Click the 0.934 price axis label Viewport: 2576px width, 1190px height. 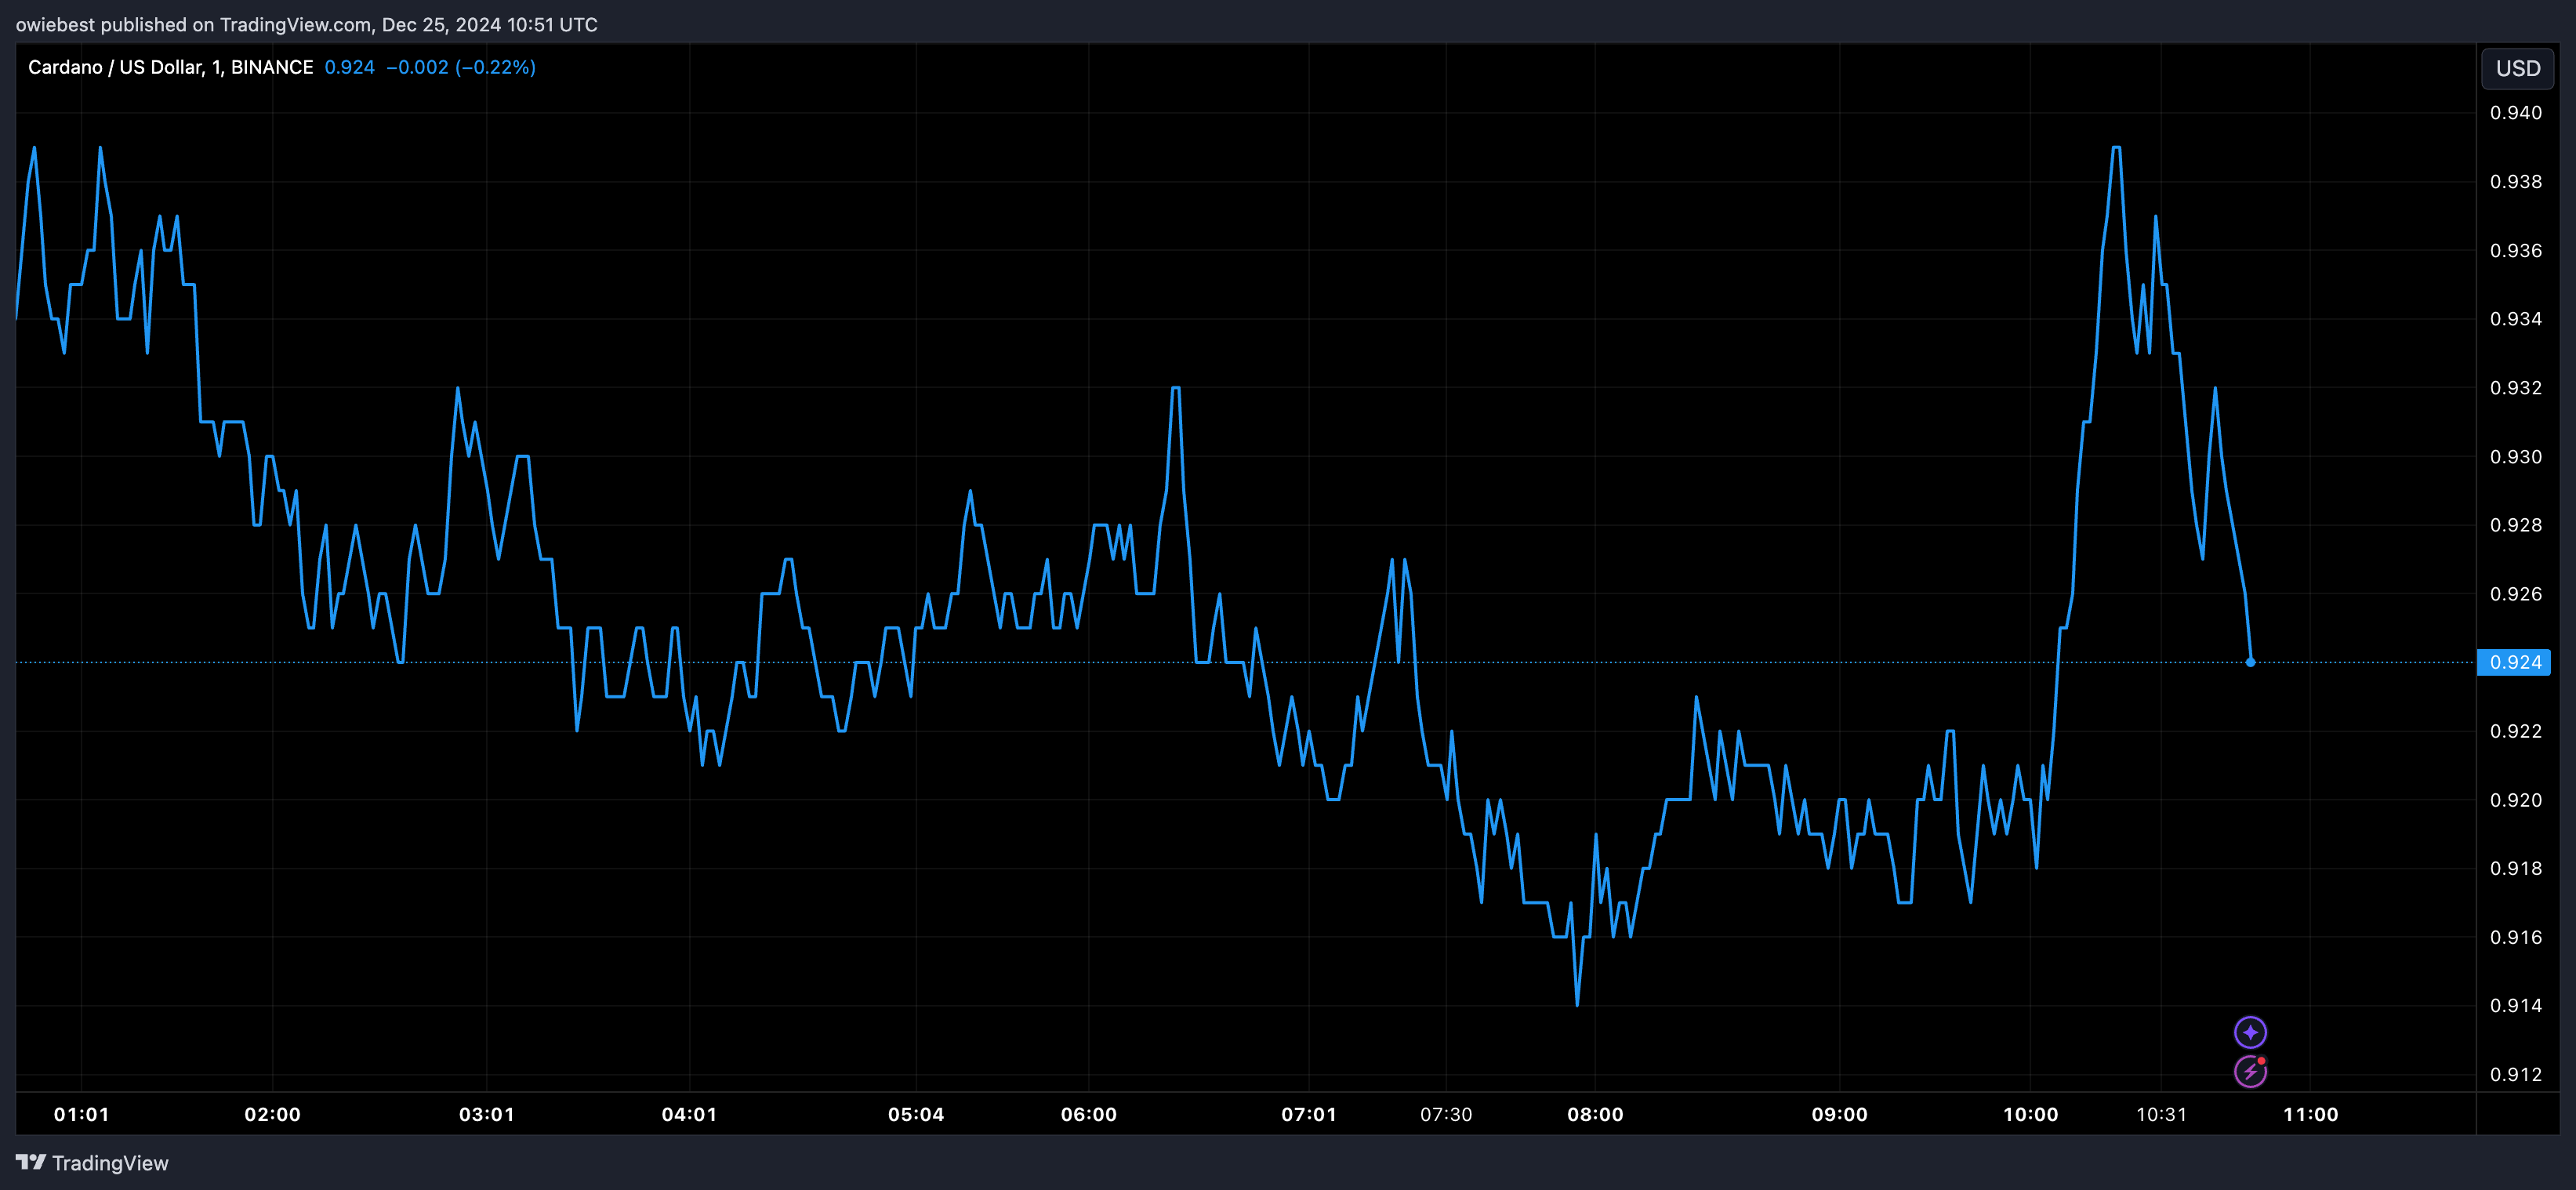coord(2515,319)
